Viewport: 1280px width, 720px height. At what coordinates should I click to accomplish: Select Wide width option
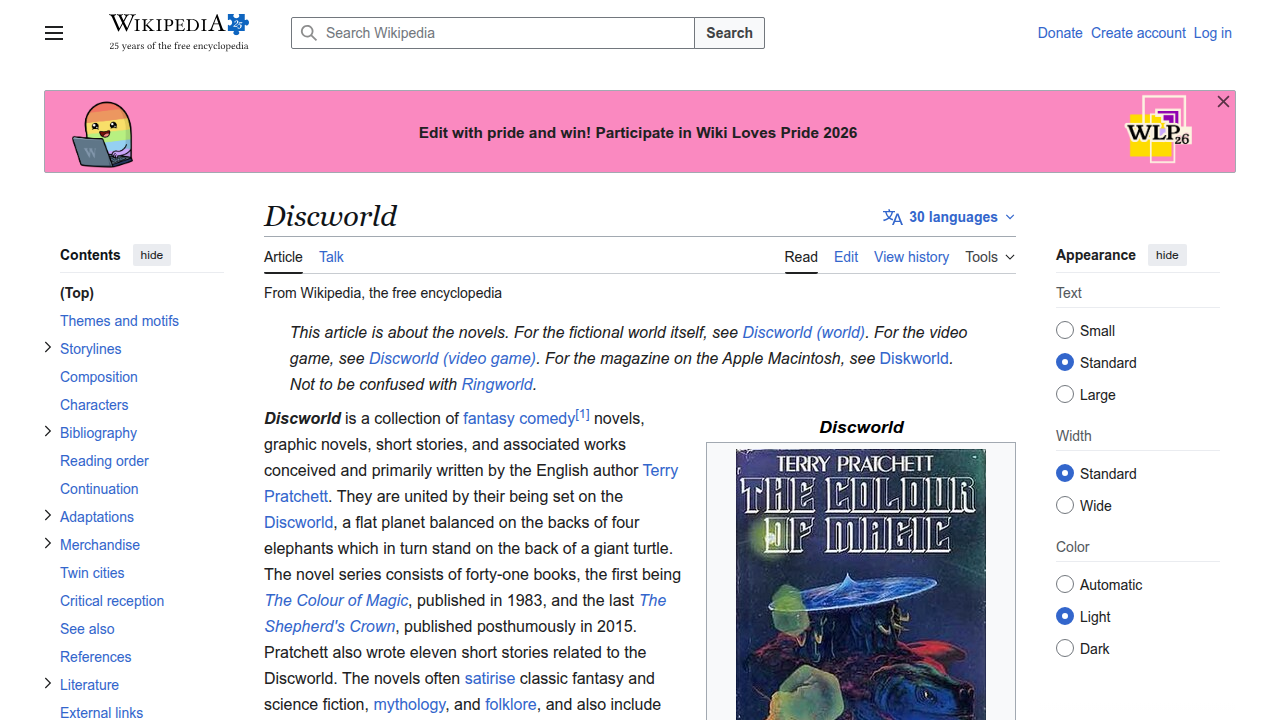(x=1065, y=505)
